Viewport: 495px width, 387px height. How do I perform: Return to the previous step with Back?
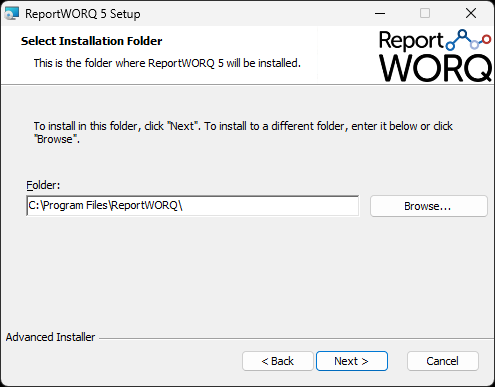pos(278,361)
